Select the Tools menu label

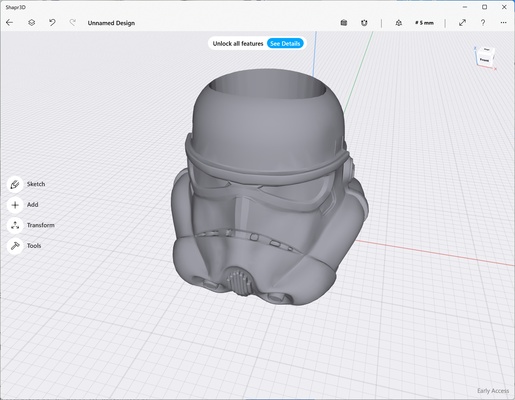click(x=34, y=246)
